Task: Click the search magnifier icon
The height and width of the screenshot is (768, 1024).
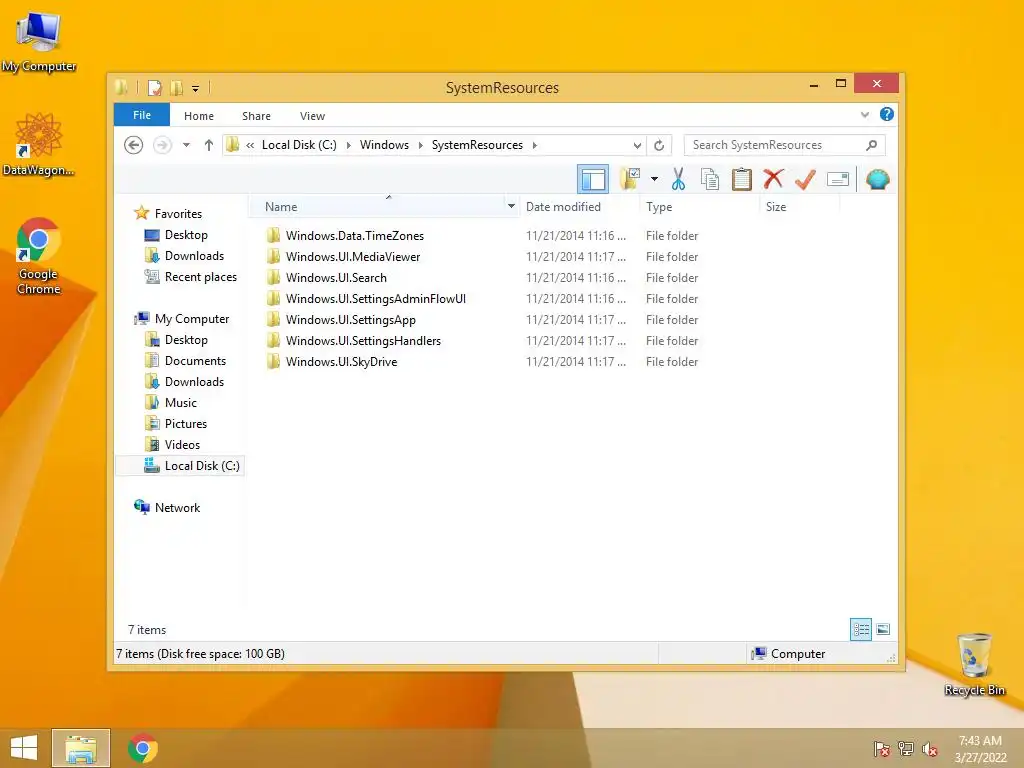Action: tap(871, 145)
